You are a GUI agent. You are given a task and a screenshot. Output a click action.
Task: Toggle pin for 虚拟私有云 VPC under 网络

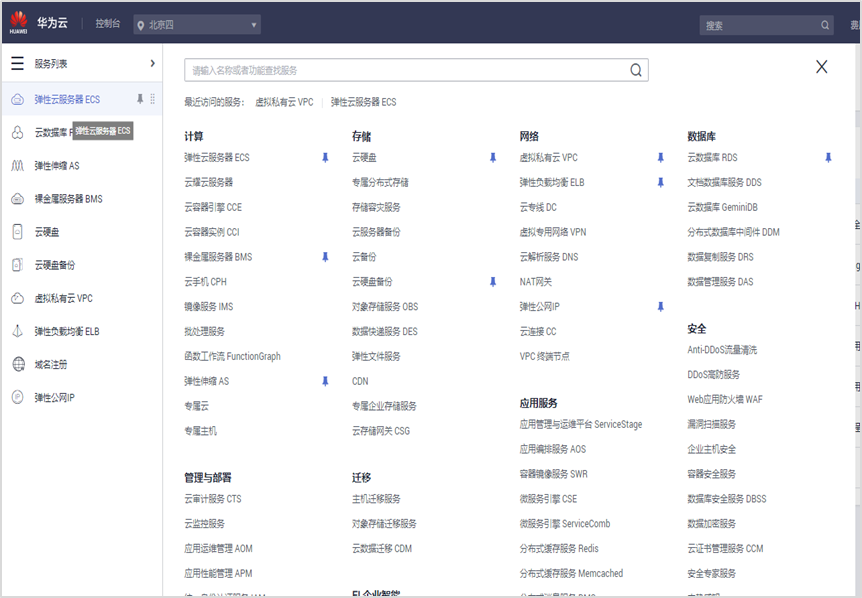[660, 158]
